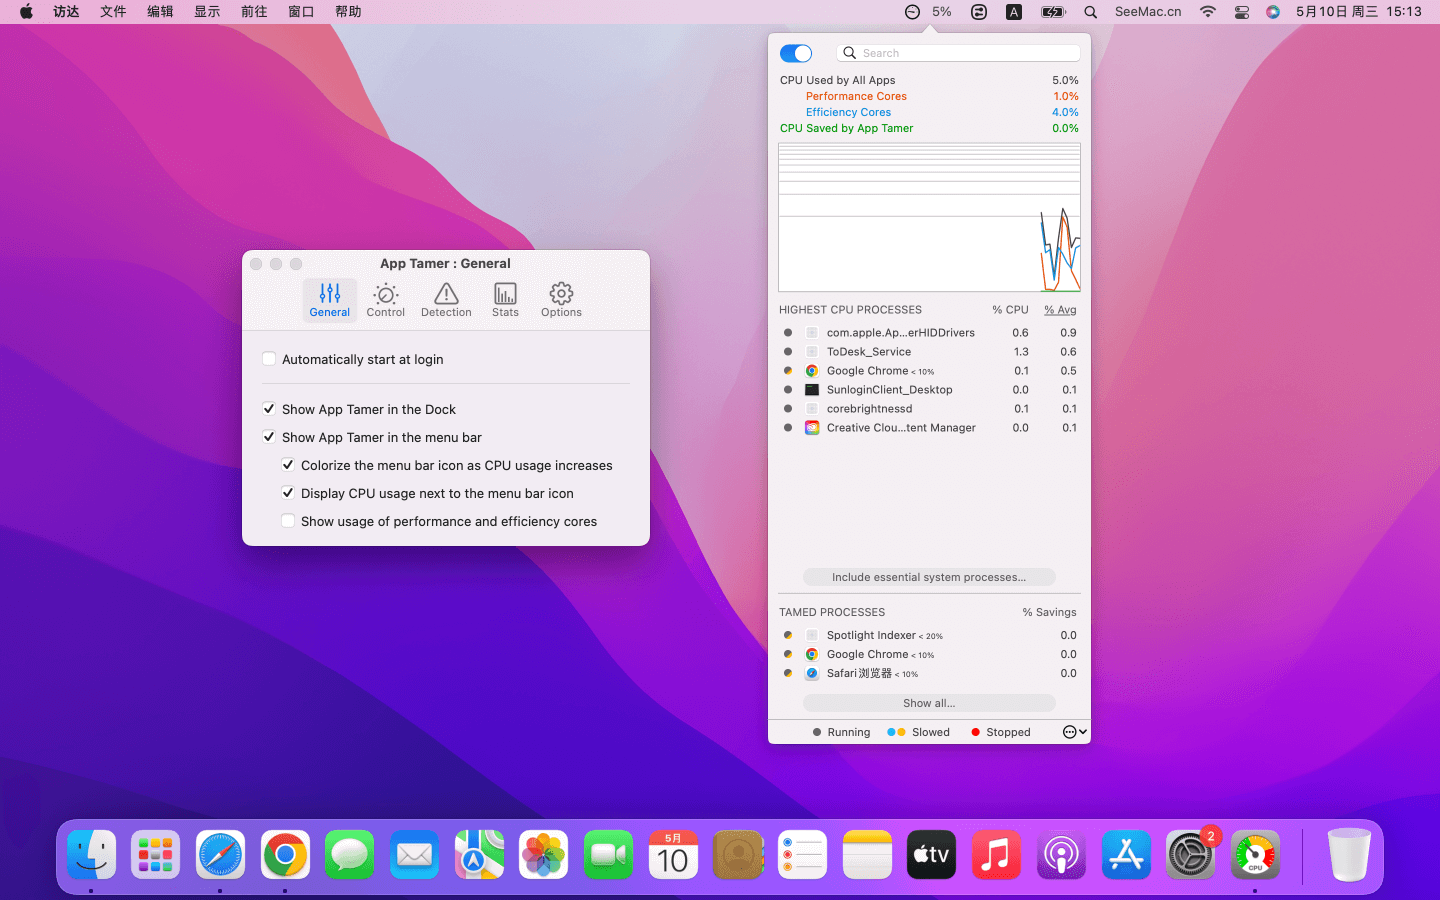Sort processes by % Avg column
Screen dimensions: 1440x900
pyautogui.click(x=1060, y=310)
